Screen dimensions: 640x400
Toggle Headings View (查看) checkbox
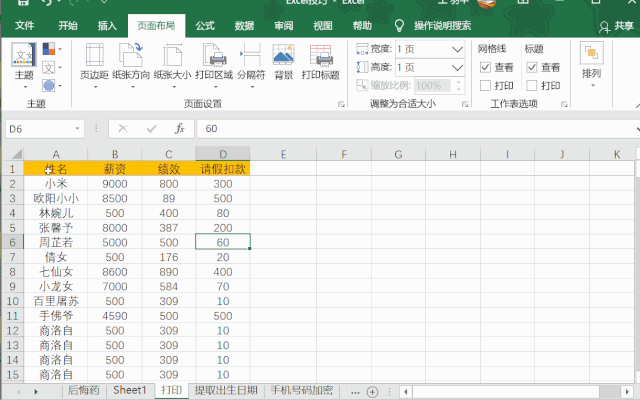coord(531,67)
